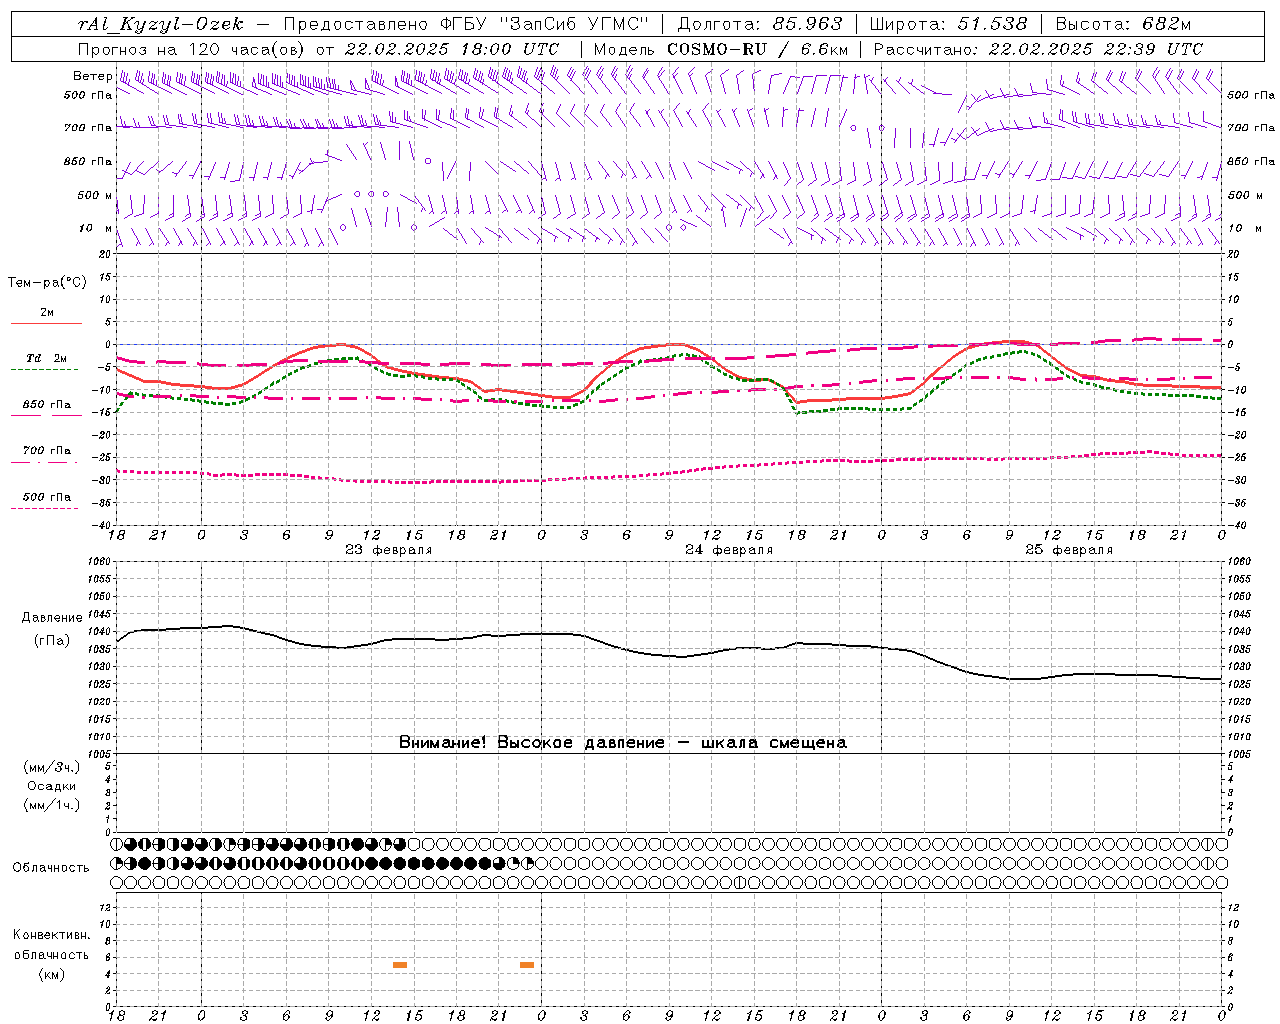Click the 'Td 2м' dew point legend entry
This screenshot has width=1280, height=1024.
[x=47, y=359]
